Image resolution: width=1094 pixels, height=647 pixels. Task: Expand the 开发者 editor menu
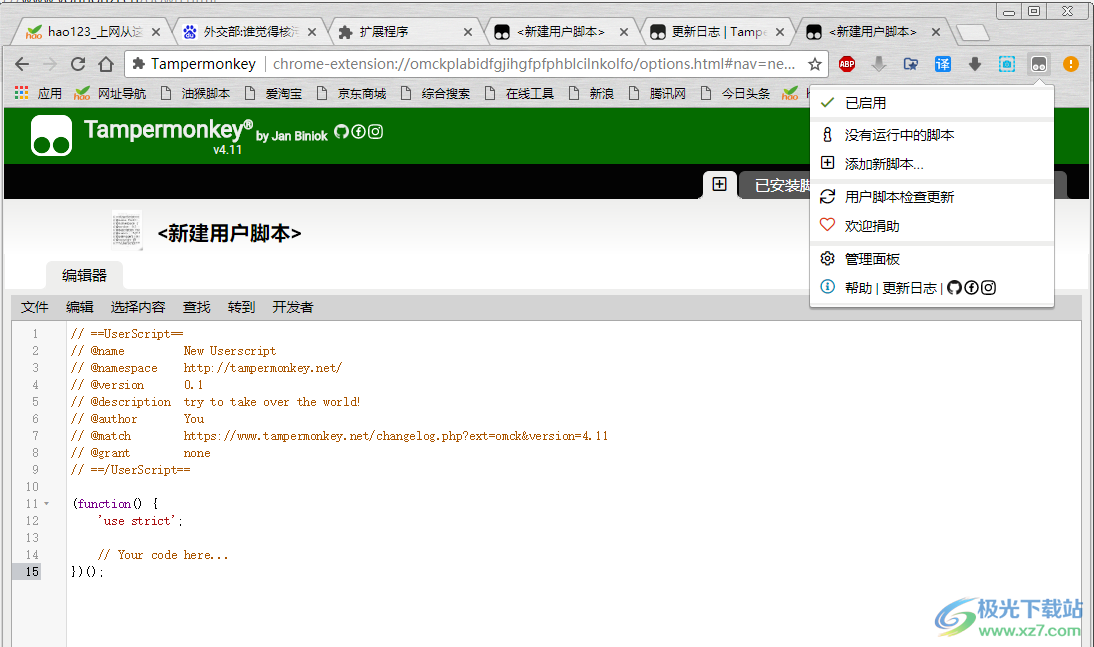click(292, 307)
